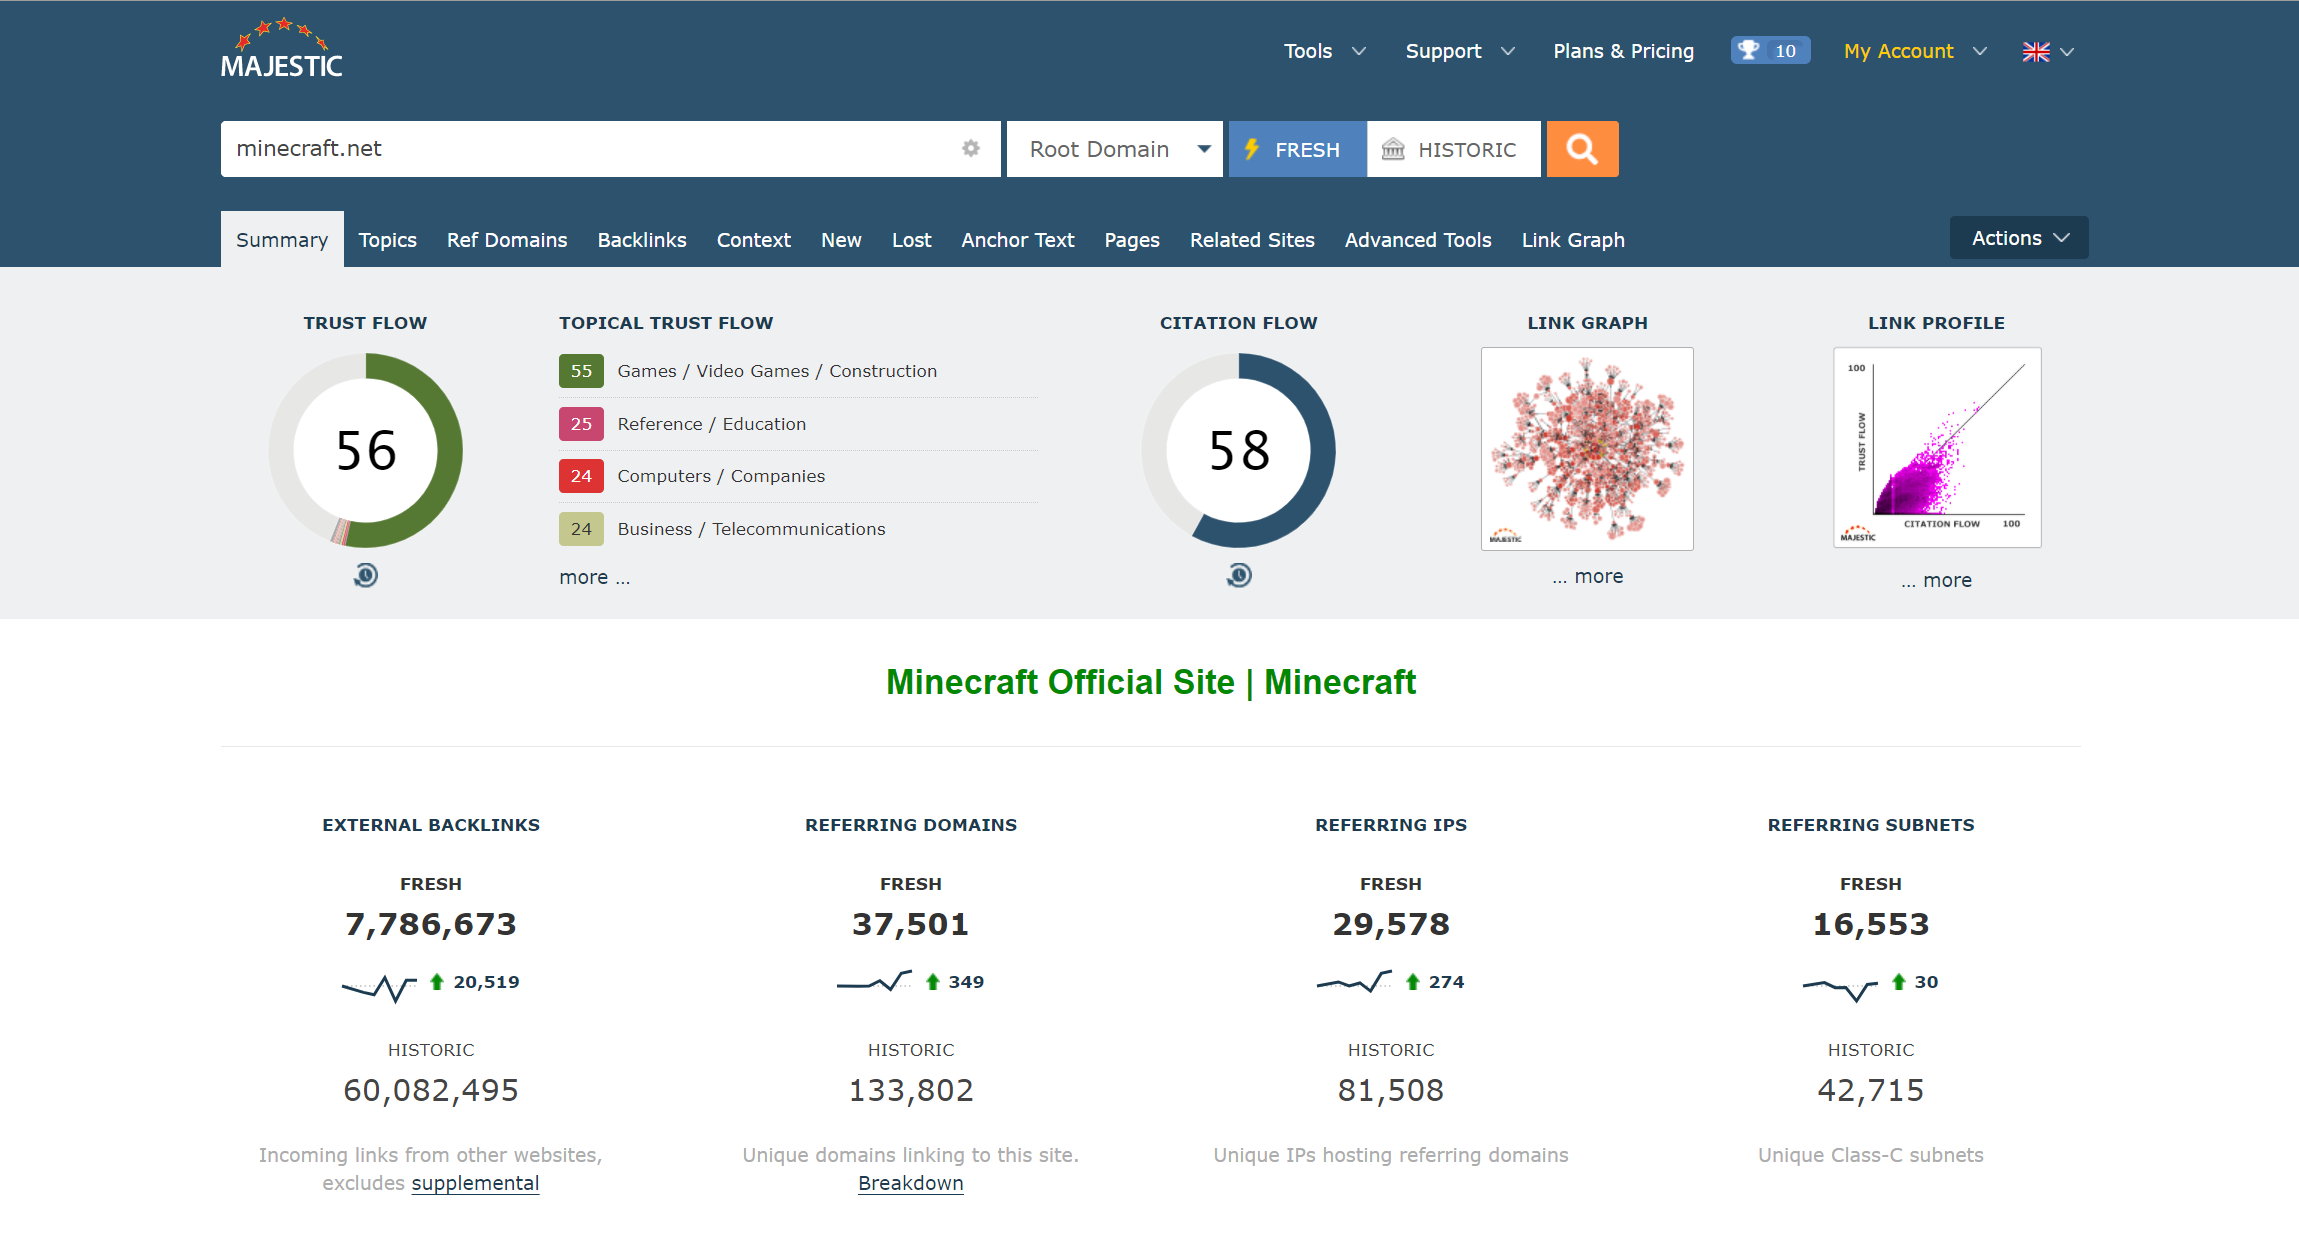Viewport: 2299px width, 1251px height.
Task: Expand the language chevron dropdown
Action: (x=2067, y=52)
